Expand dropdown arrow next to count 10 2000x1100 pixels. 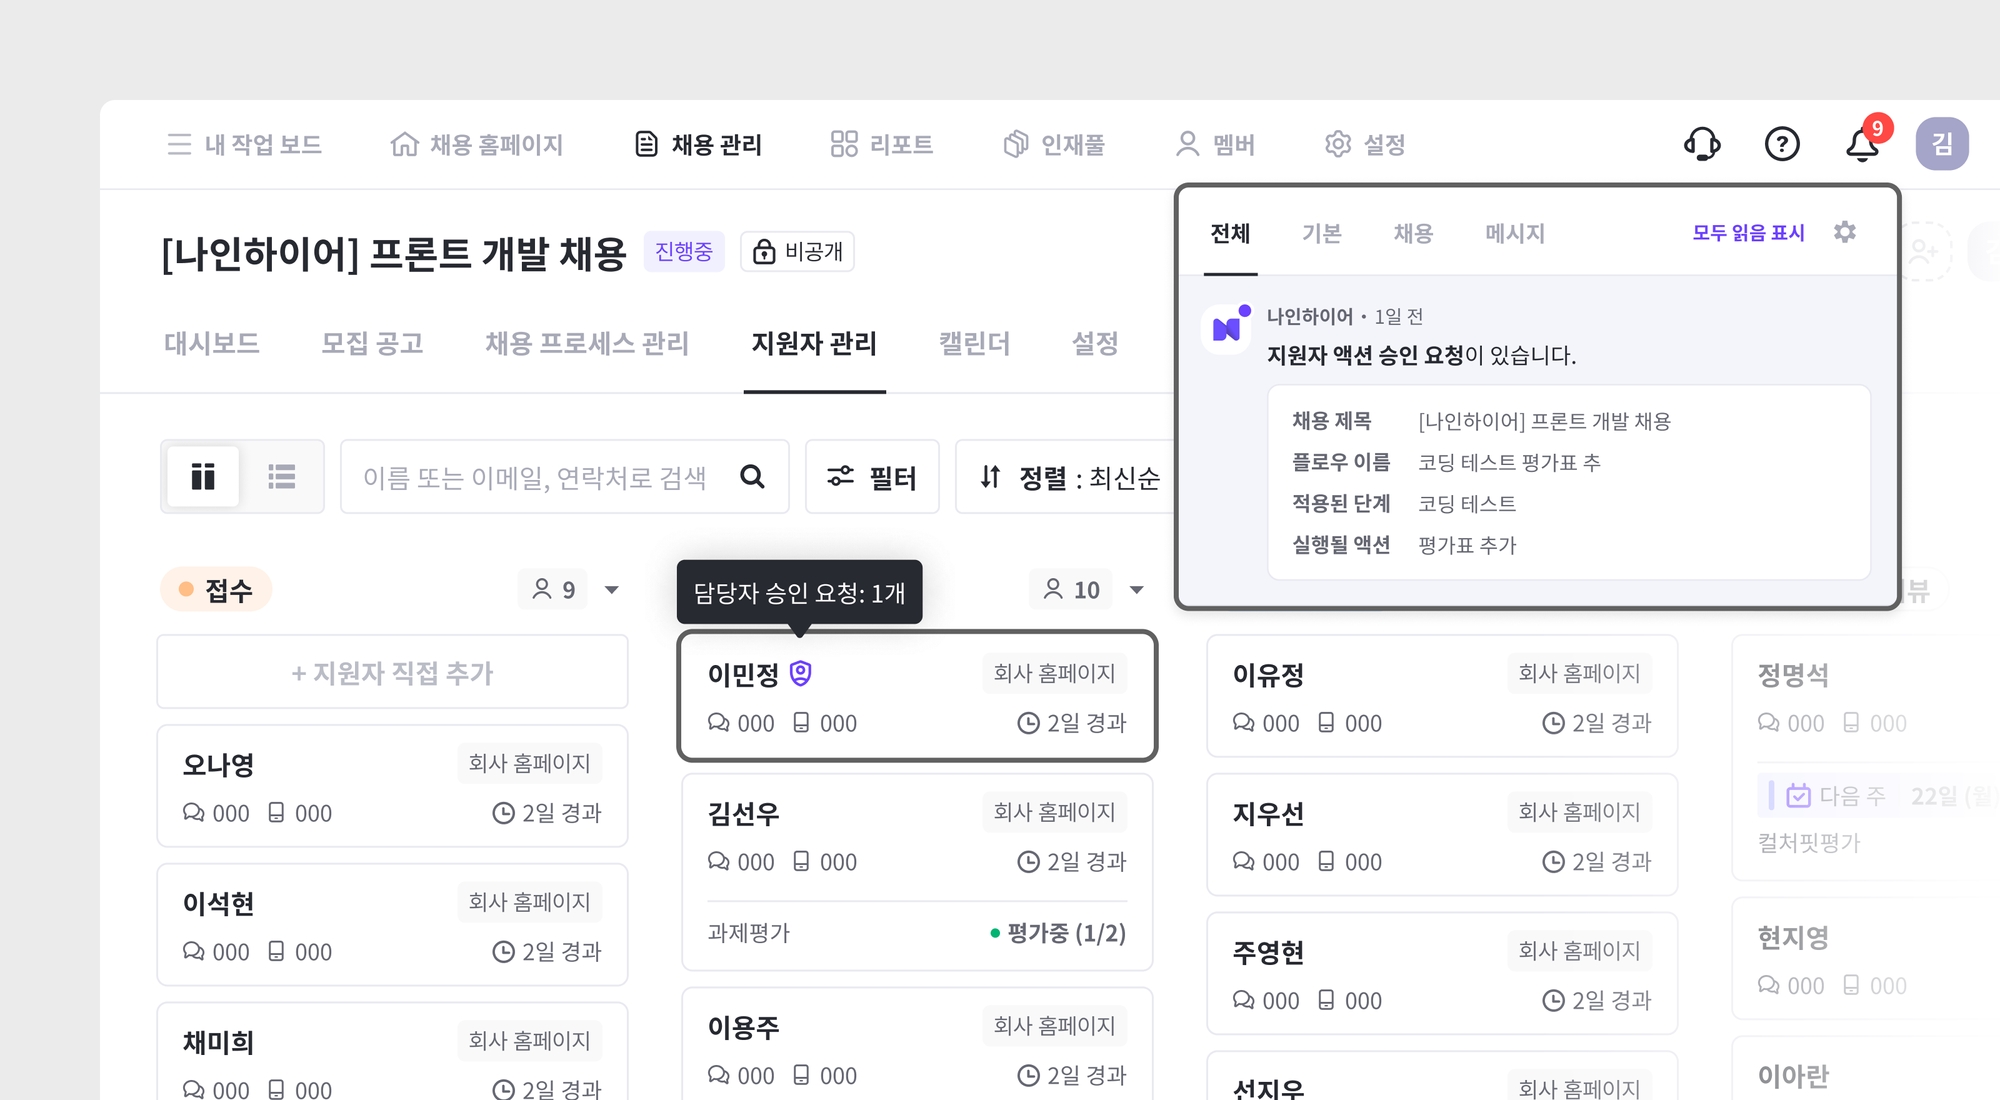(x=1137, y=590)
